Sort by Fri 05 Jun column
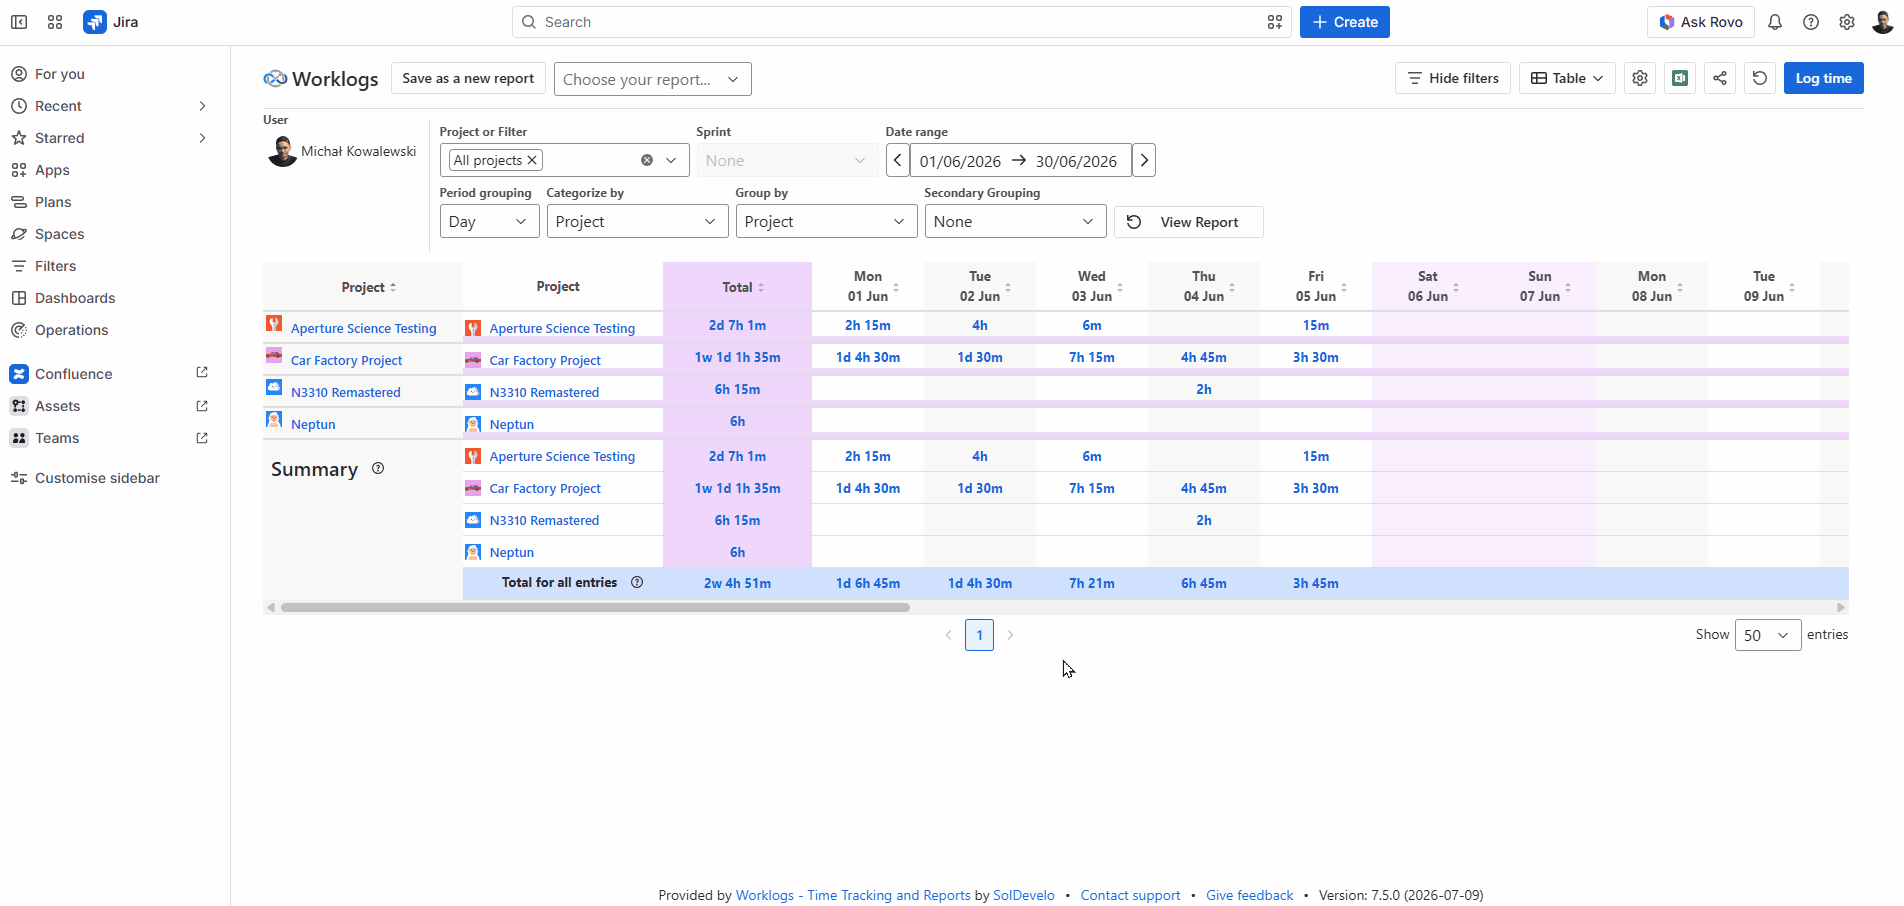Image resolution: width=1904 pixels, height=906 pixels. (1344, 287)
